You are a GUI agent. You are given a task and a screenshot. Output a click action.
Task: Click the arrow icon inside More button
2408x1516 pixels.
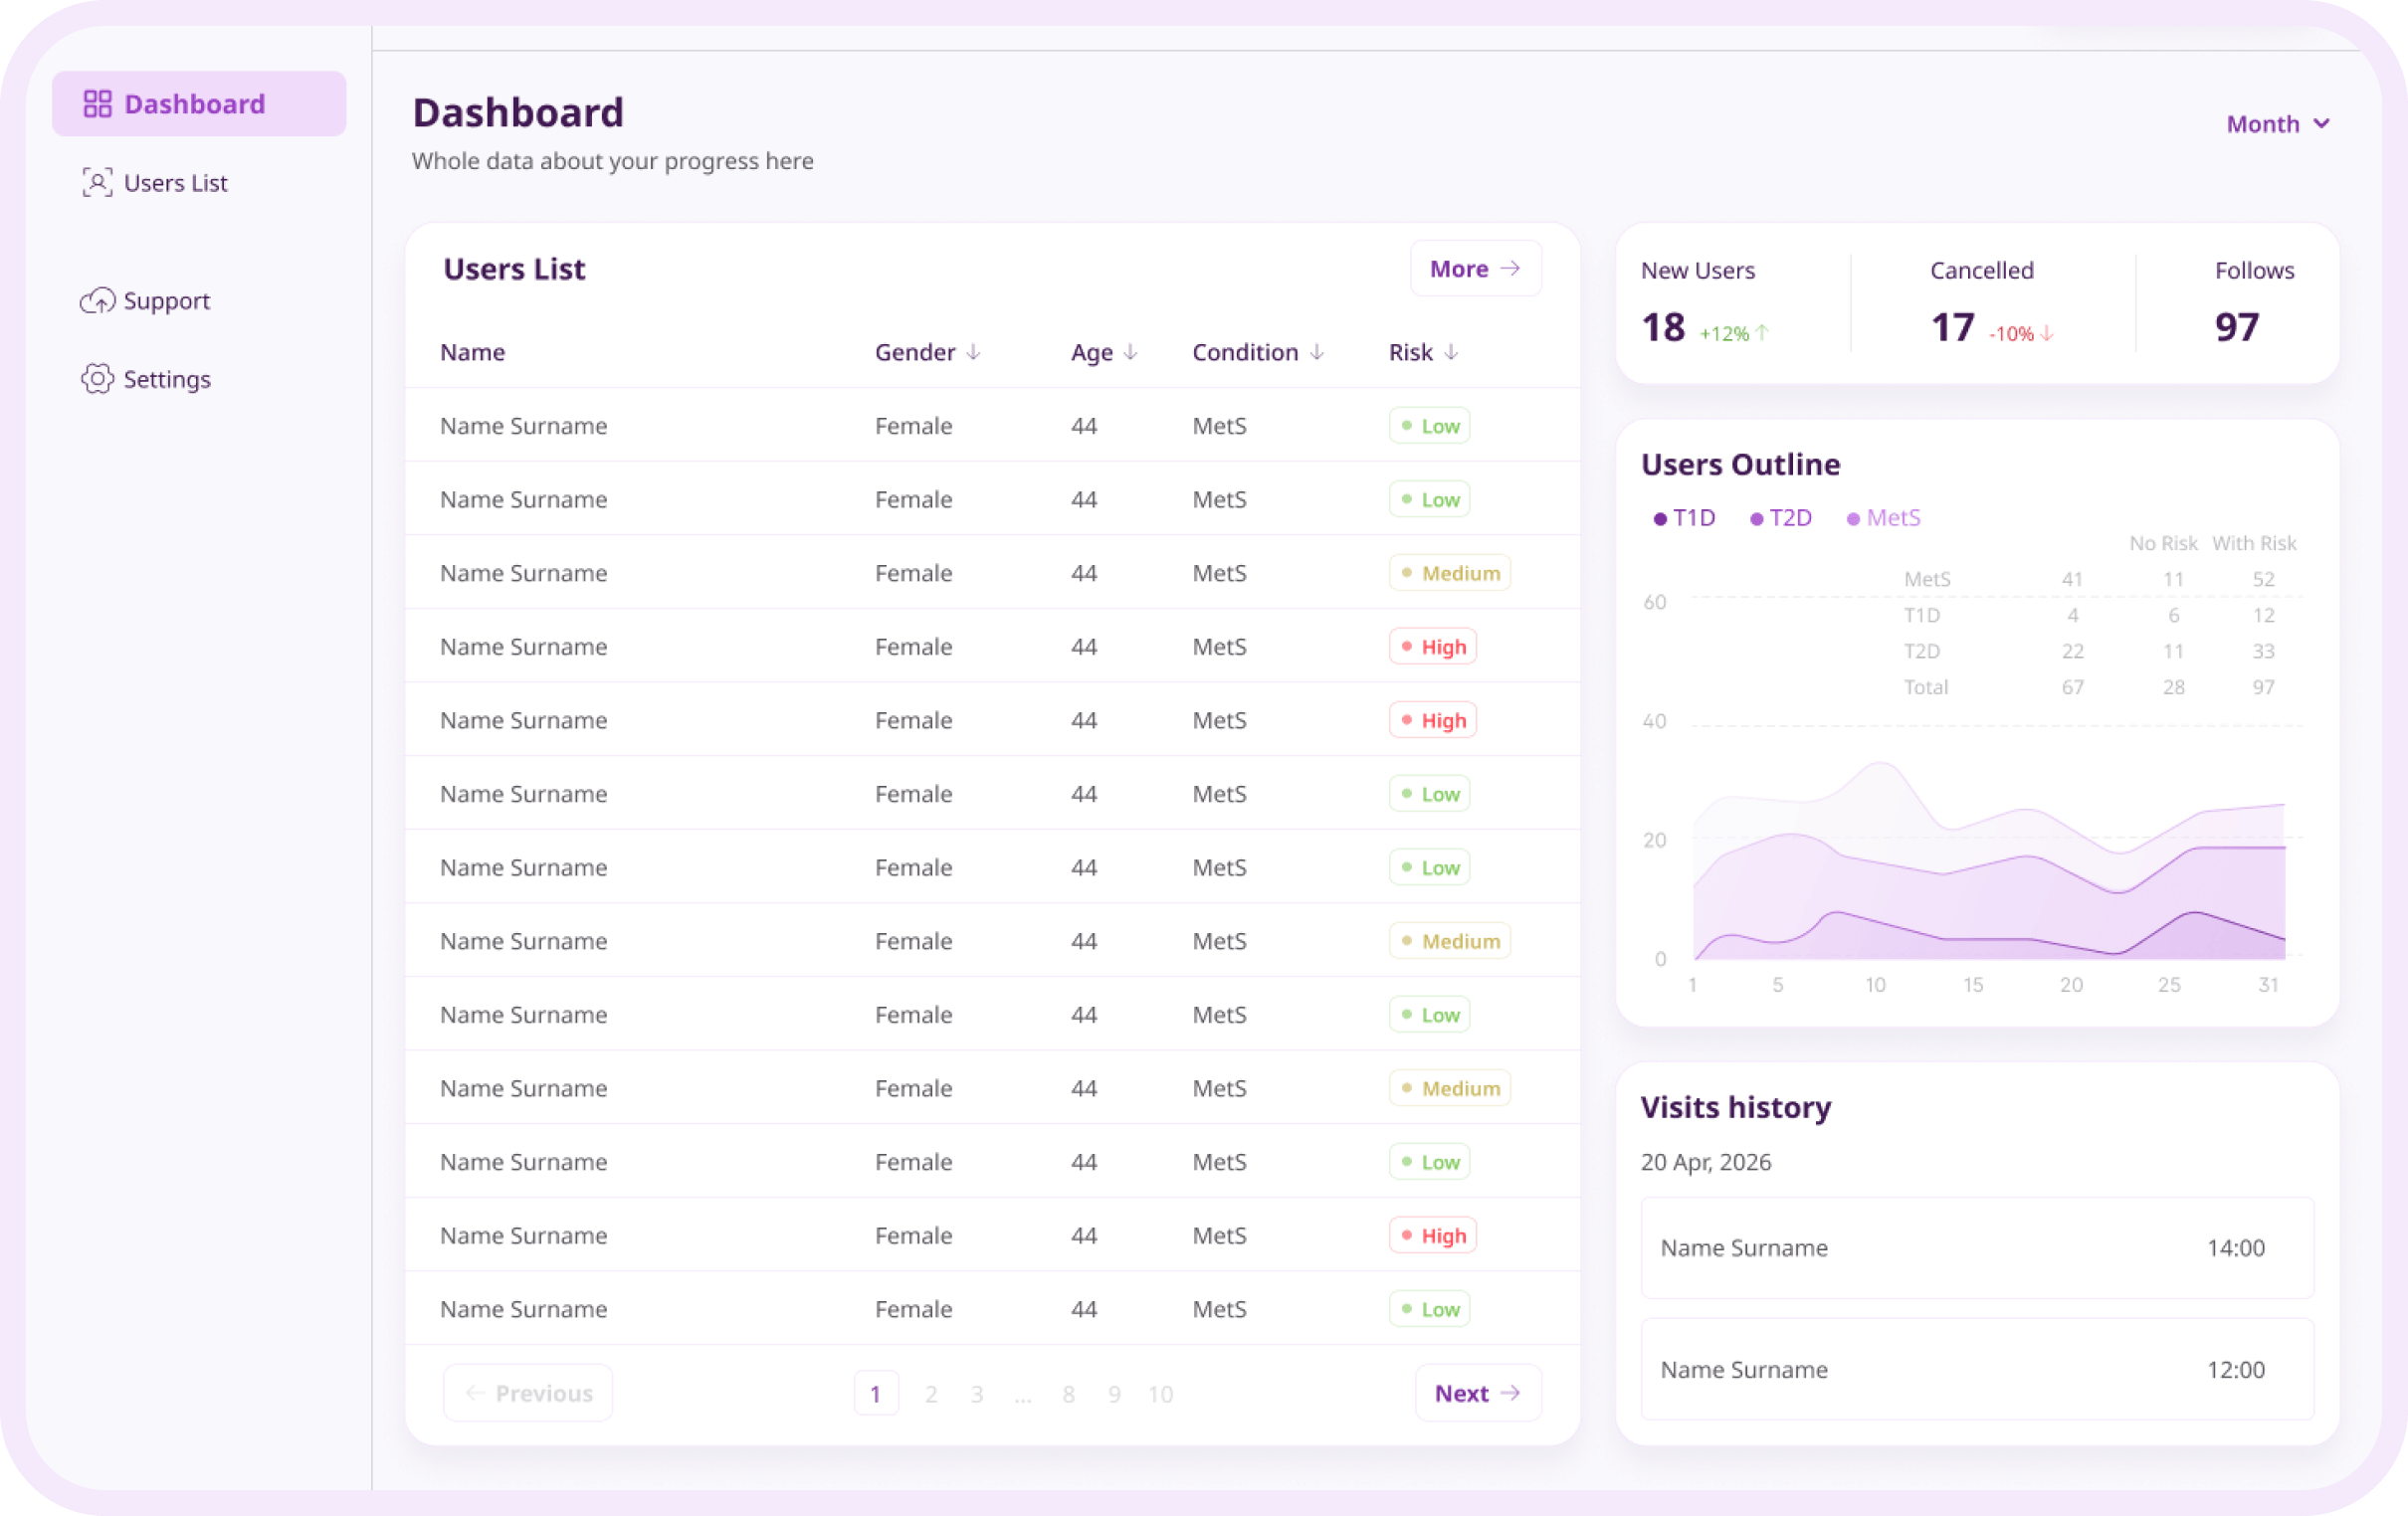coord(1510,269)
